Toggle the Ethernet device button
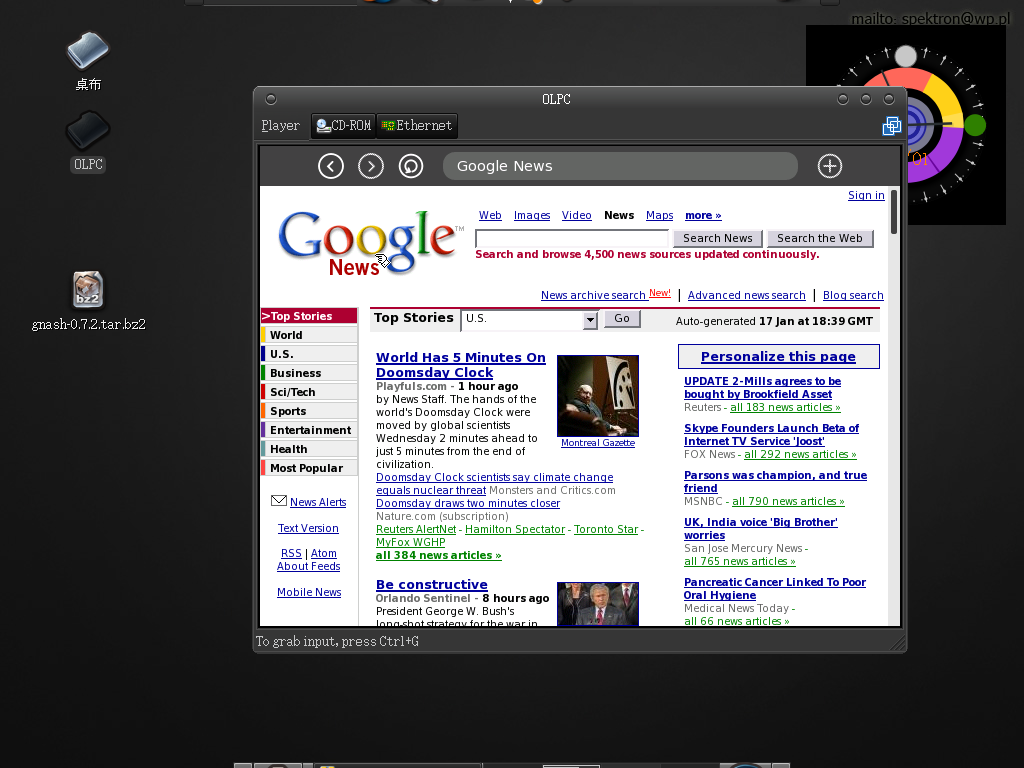Screen dimensions: 1024x768 (x=417, y=125)
